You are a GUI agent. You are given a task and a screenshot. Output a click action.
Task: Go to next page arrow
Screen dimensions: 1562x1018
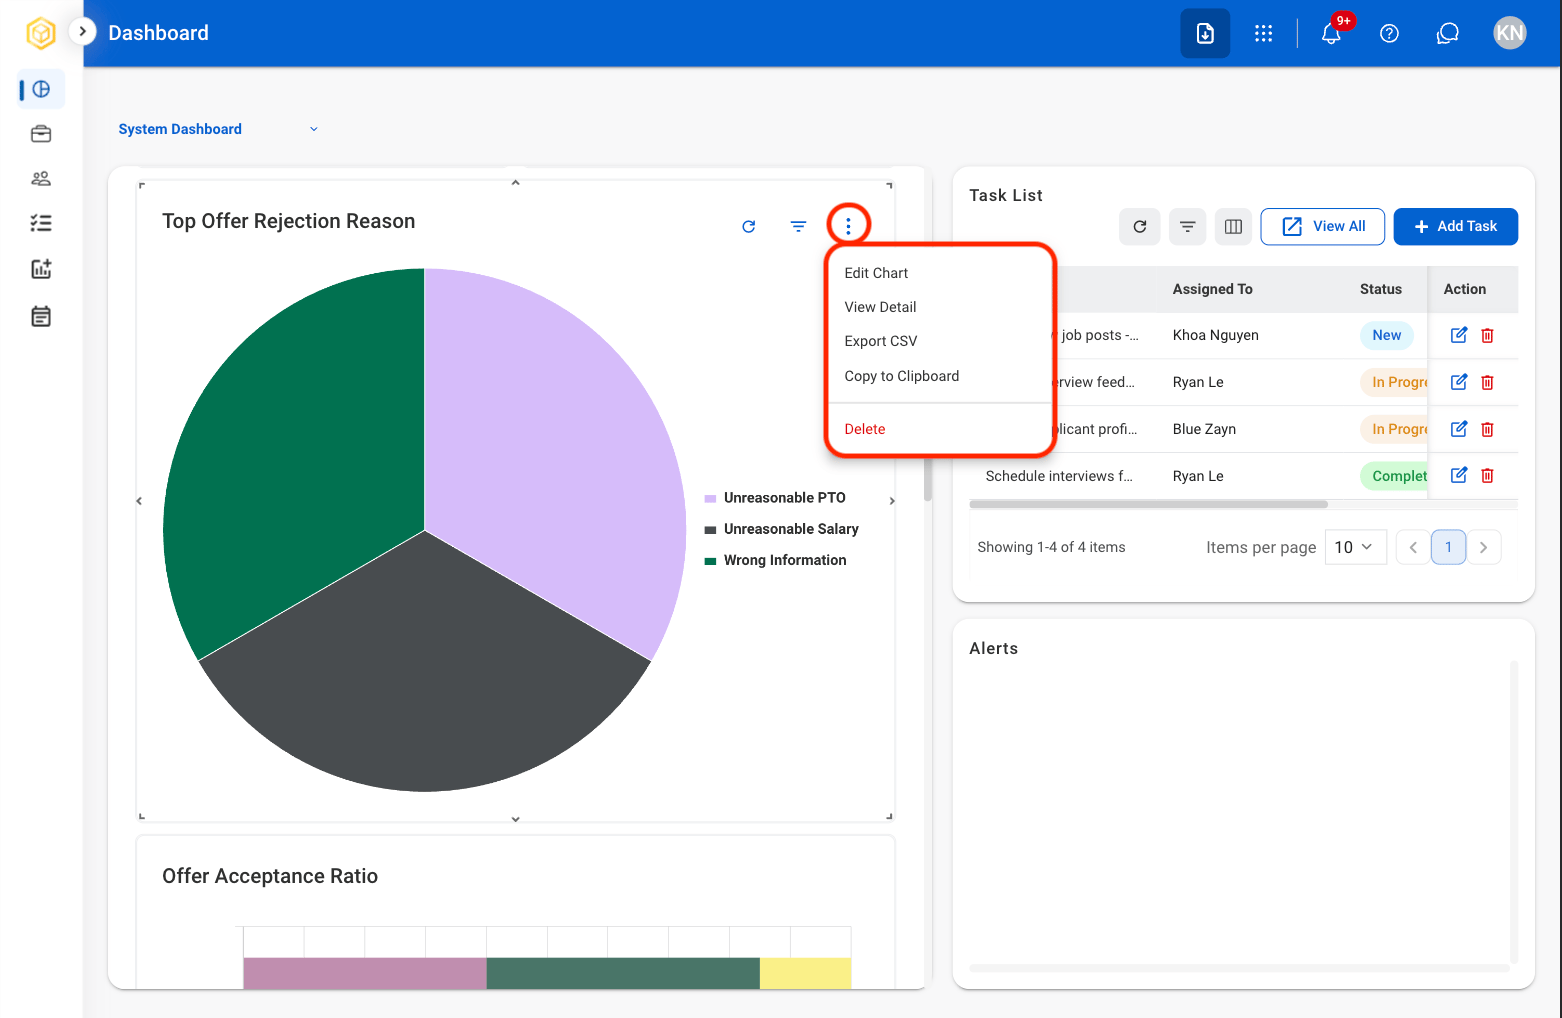point(1484,547)
